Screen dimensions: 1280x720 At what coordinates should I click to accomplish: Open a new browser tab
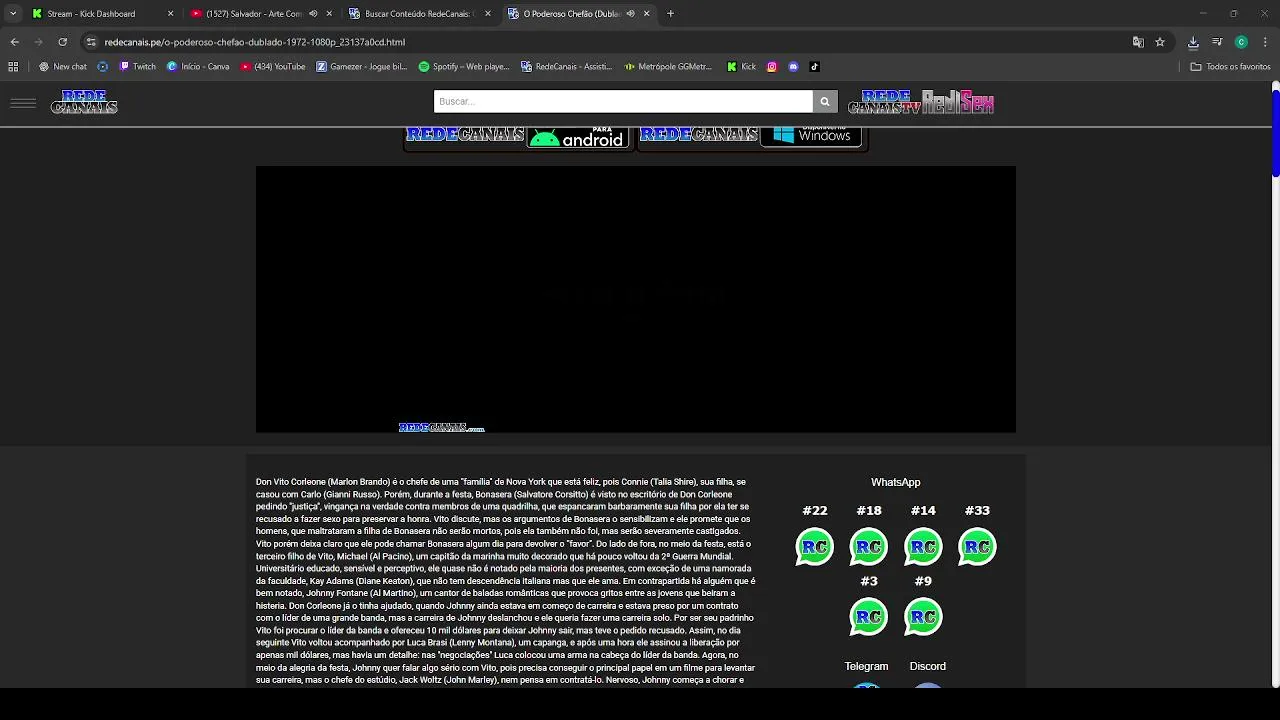coord(670,14)
